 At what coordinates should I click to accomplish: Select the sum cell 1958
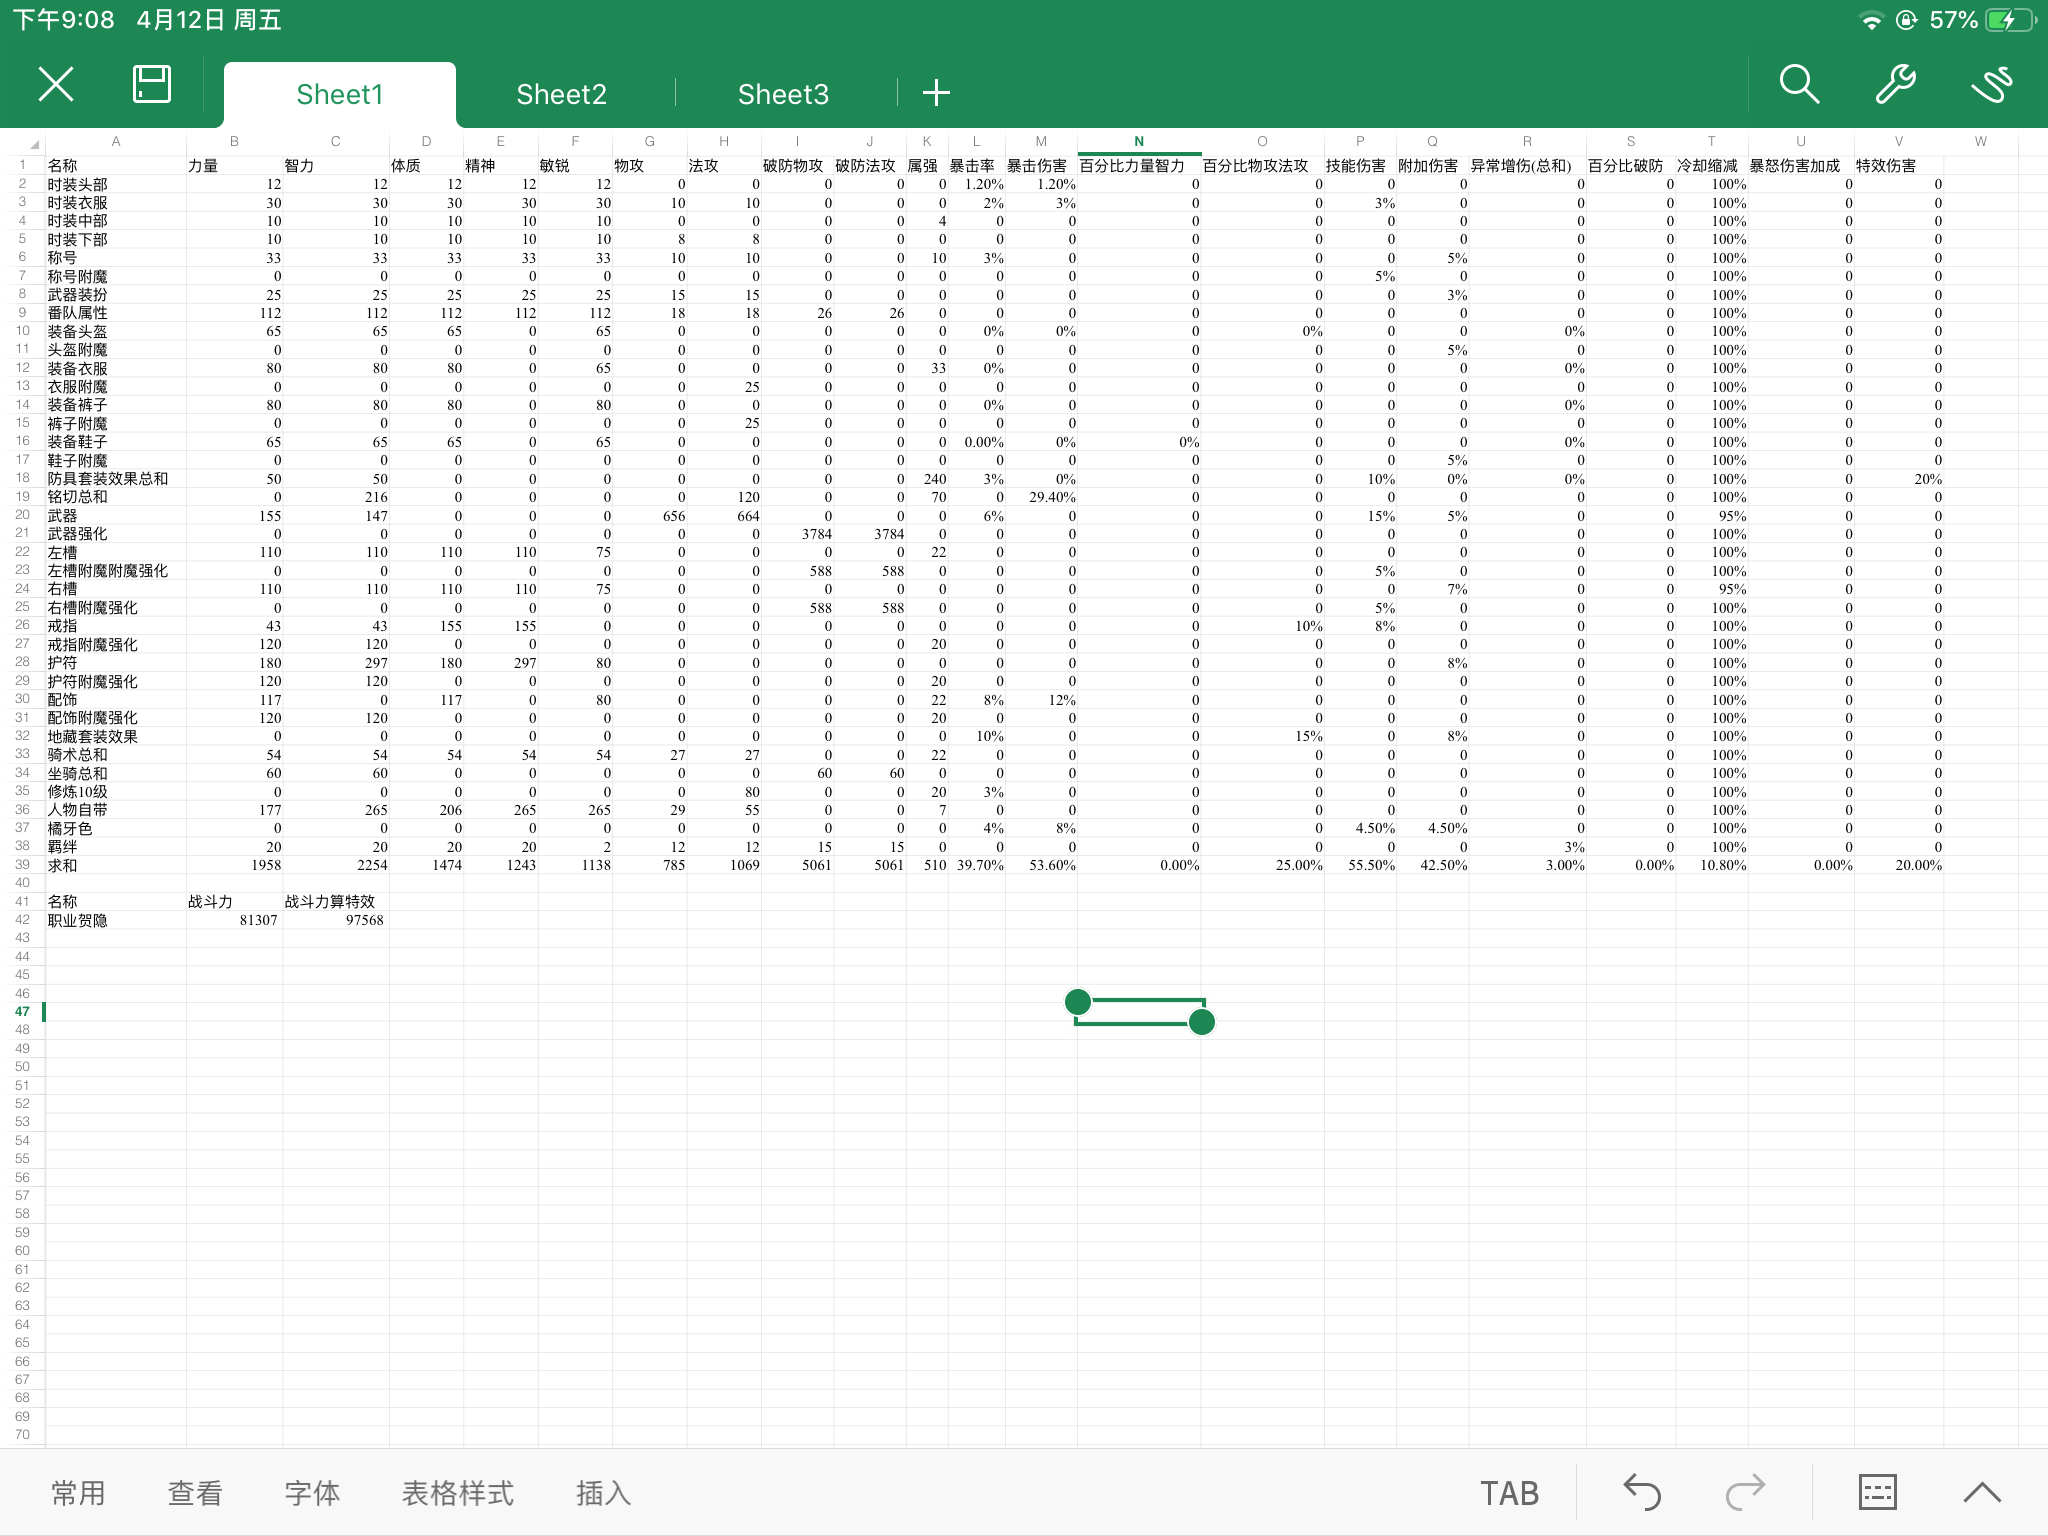(234, 865)
